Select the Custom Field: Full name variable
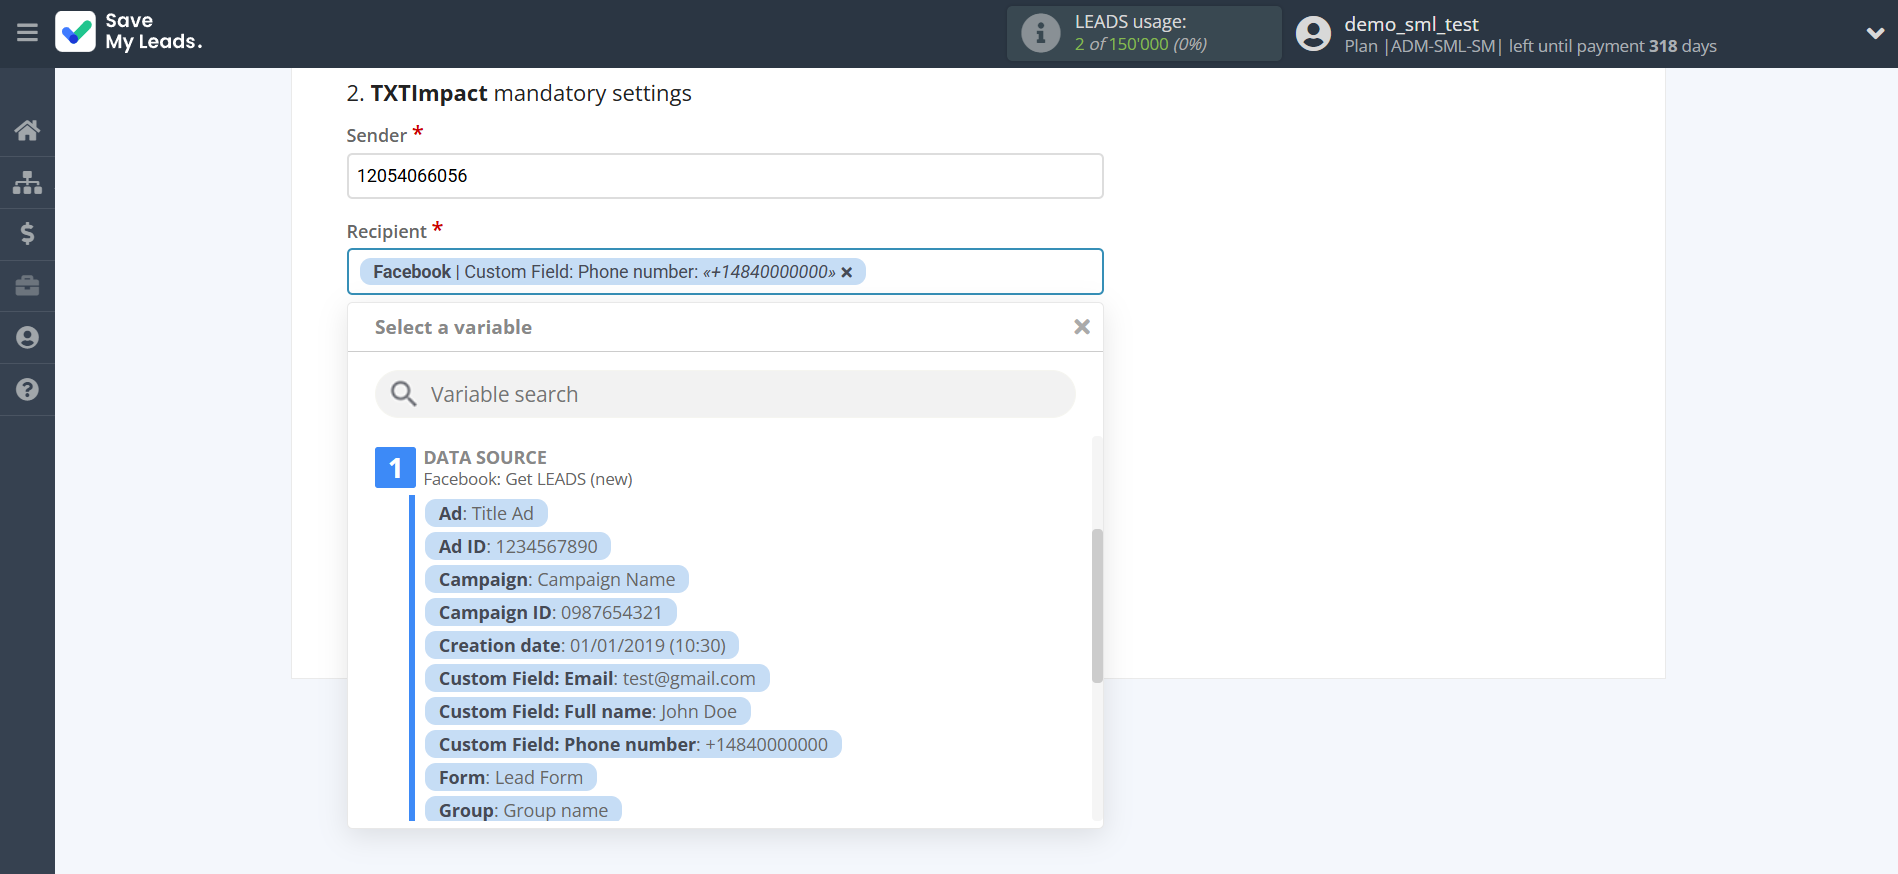Viewport: 1898px width, 874px height. point(588,711)
